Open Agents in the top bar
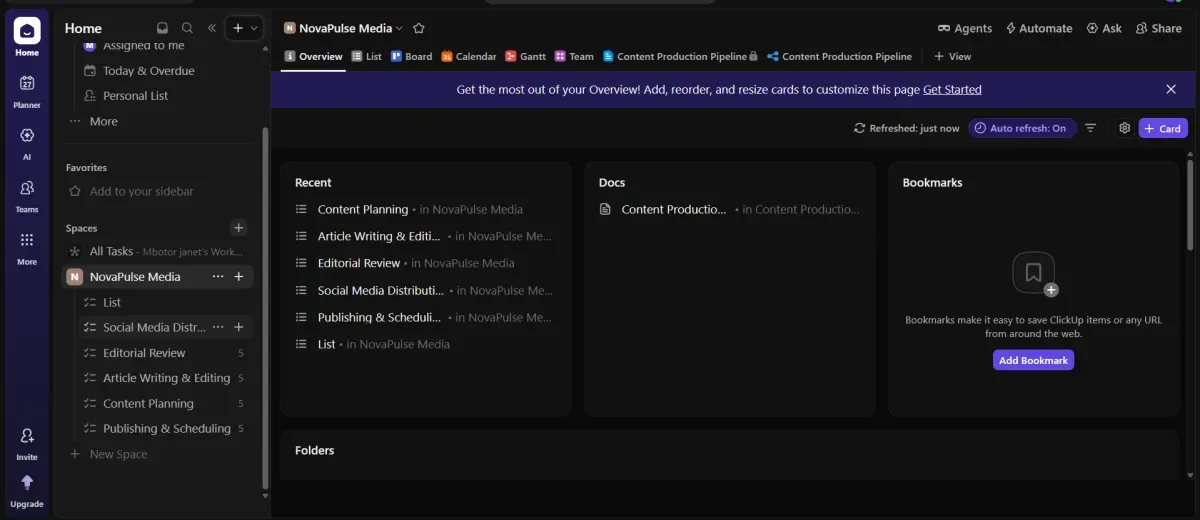 (965, 28)
